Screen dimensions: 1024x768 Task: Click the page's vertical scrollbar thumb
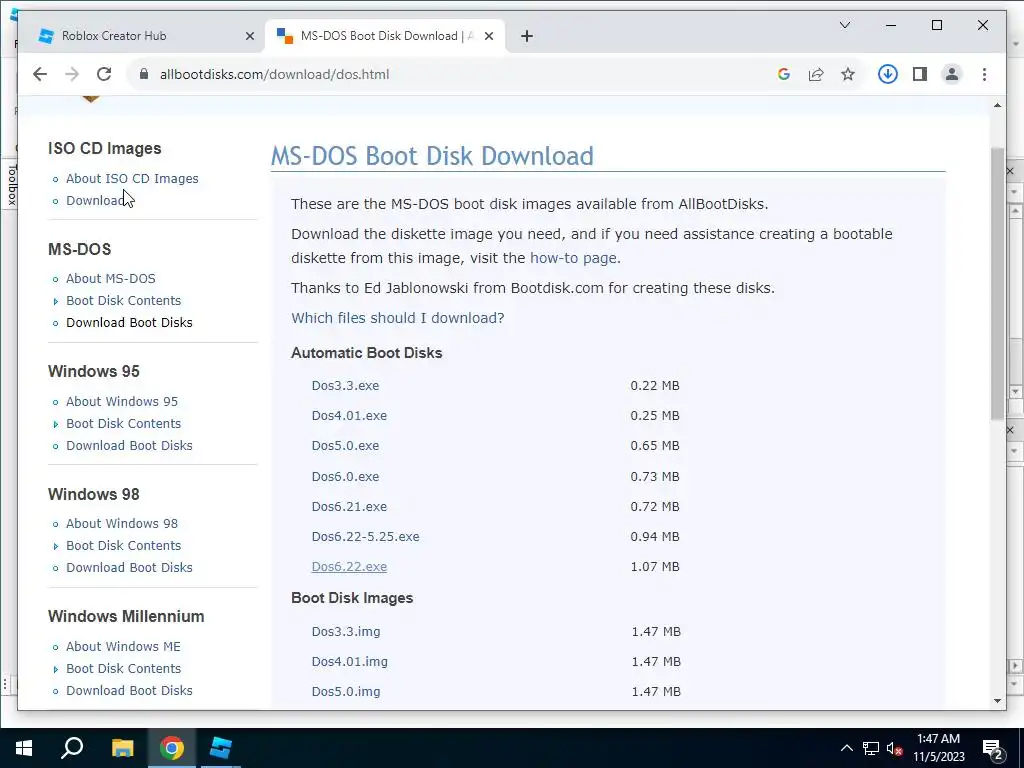coord(997,283)
